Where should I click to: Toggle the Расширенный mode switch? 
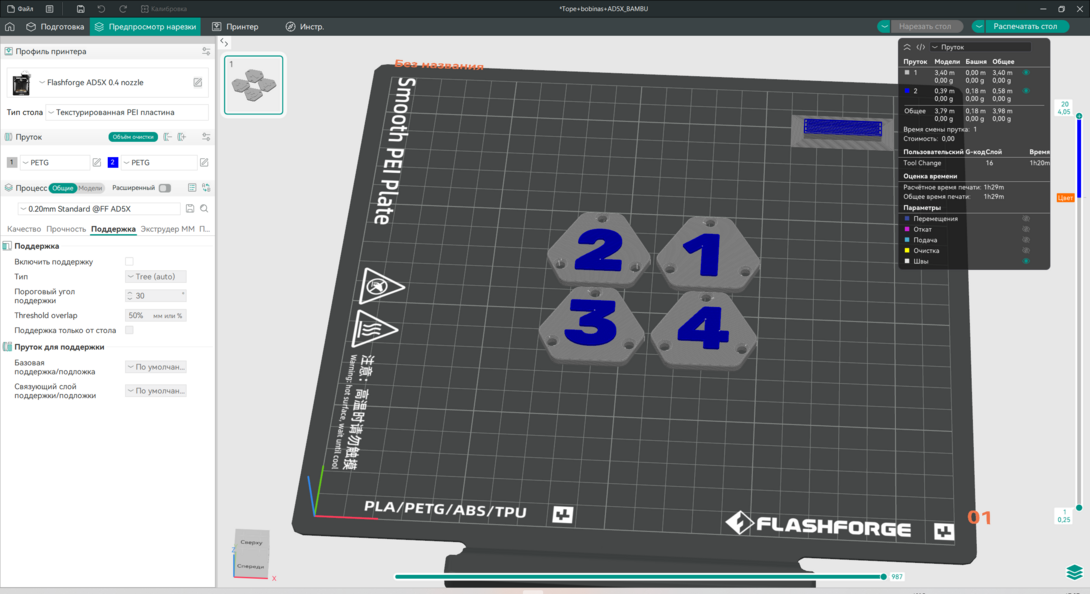(164, 188)
